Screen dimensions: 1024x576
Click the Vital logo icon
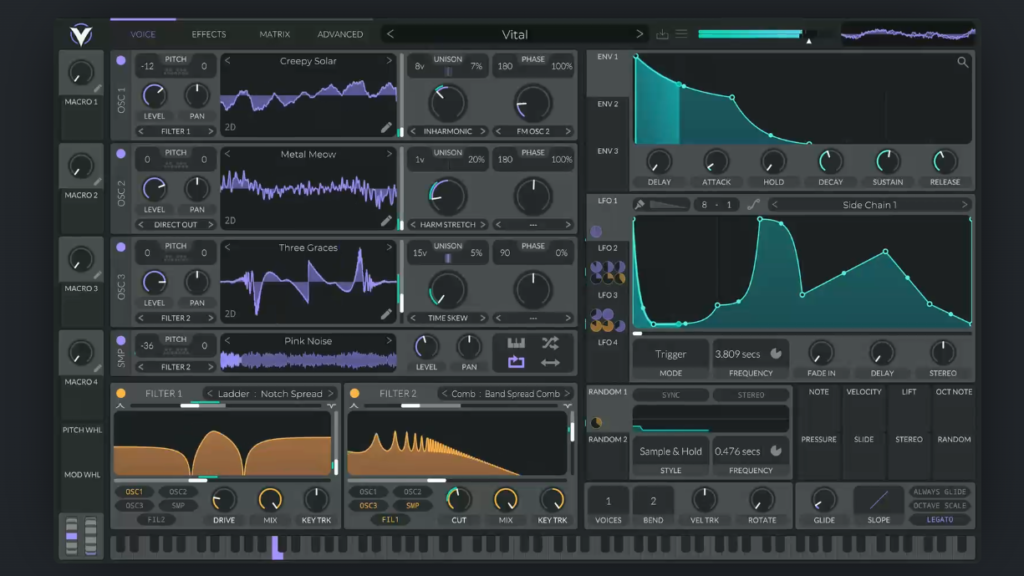click(x=81, y=34)
